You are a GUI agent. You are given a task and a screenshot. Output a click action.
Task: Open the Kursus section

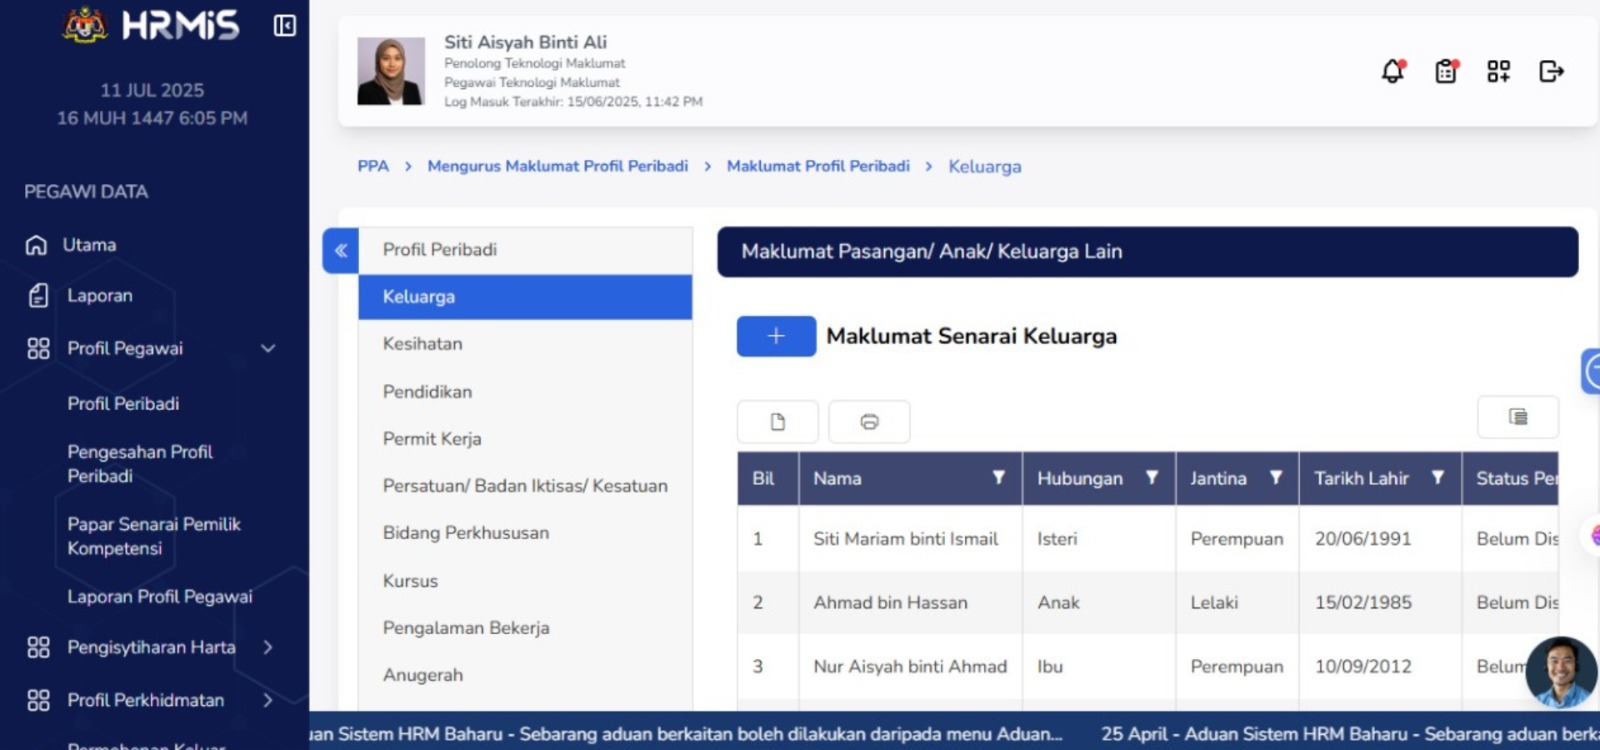tap(525, 581)
